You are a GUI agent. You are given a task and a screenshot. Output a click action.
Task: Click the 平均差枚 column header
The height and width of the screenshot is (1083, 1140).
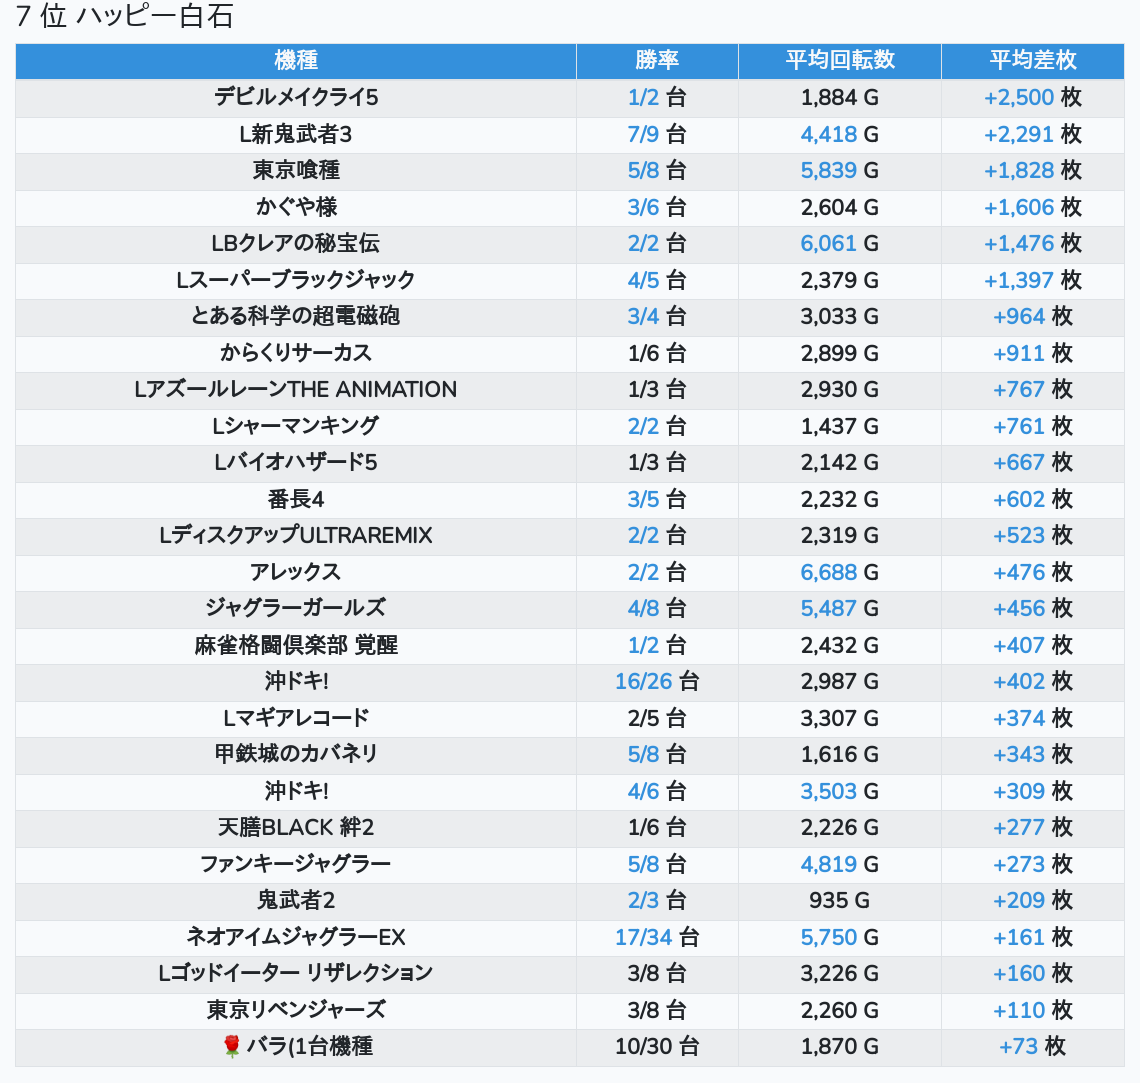click(1032, 60)
